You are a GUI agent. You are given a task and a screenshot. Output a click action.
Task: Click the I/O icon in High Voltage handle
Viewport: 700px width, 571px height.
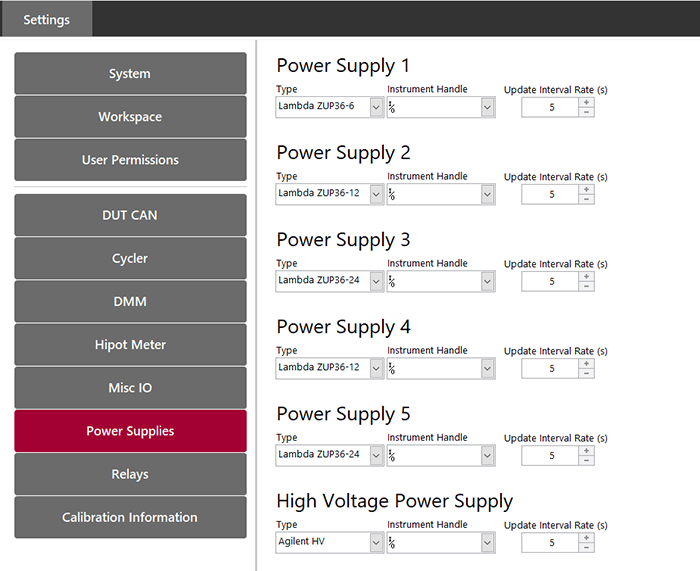click(392, 542)
